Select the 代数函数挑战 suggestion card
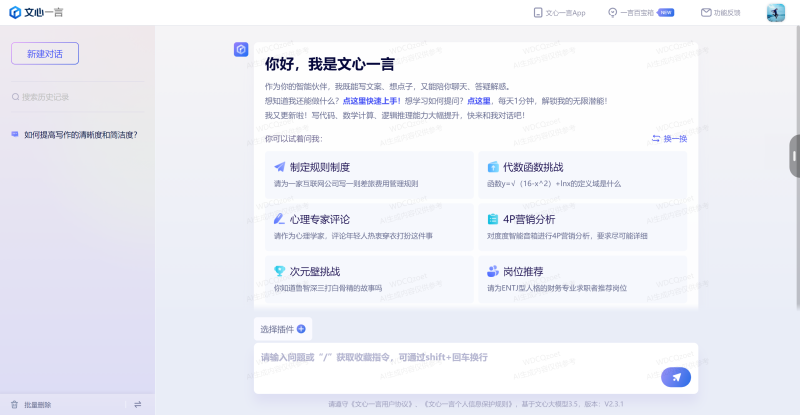Screen dimensions: 800x415 pos(583,175)
